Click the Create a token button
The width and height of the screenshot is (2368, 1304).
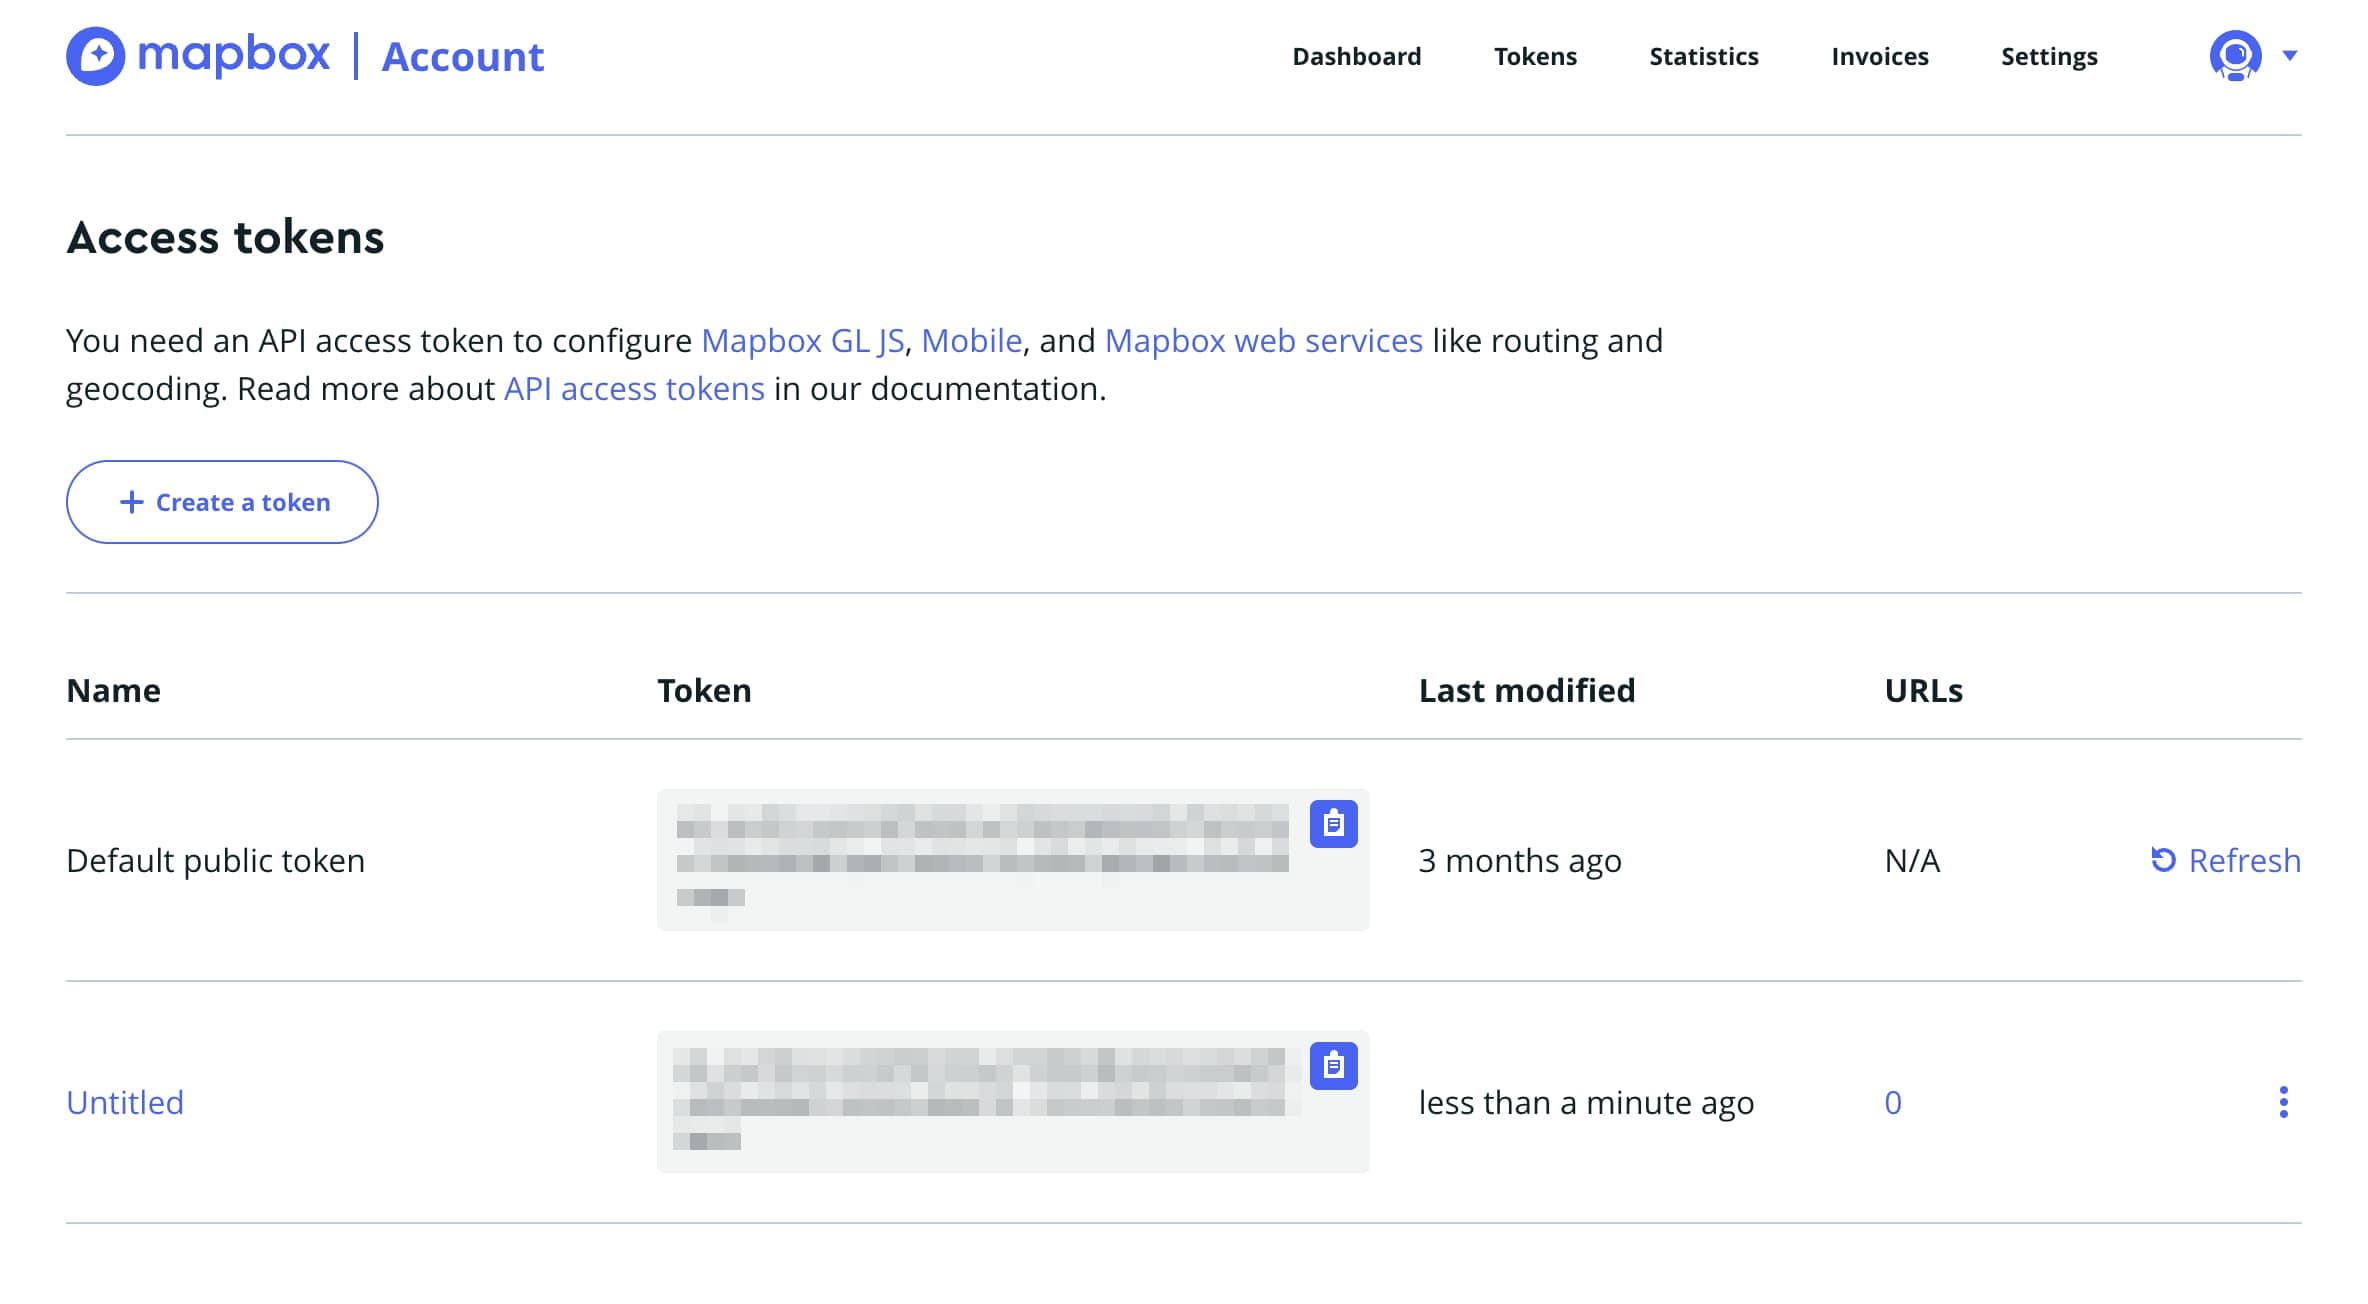click(222, 502)
